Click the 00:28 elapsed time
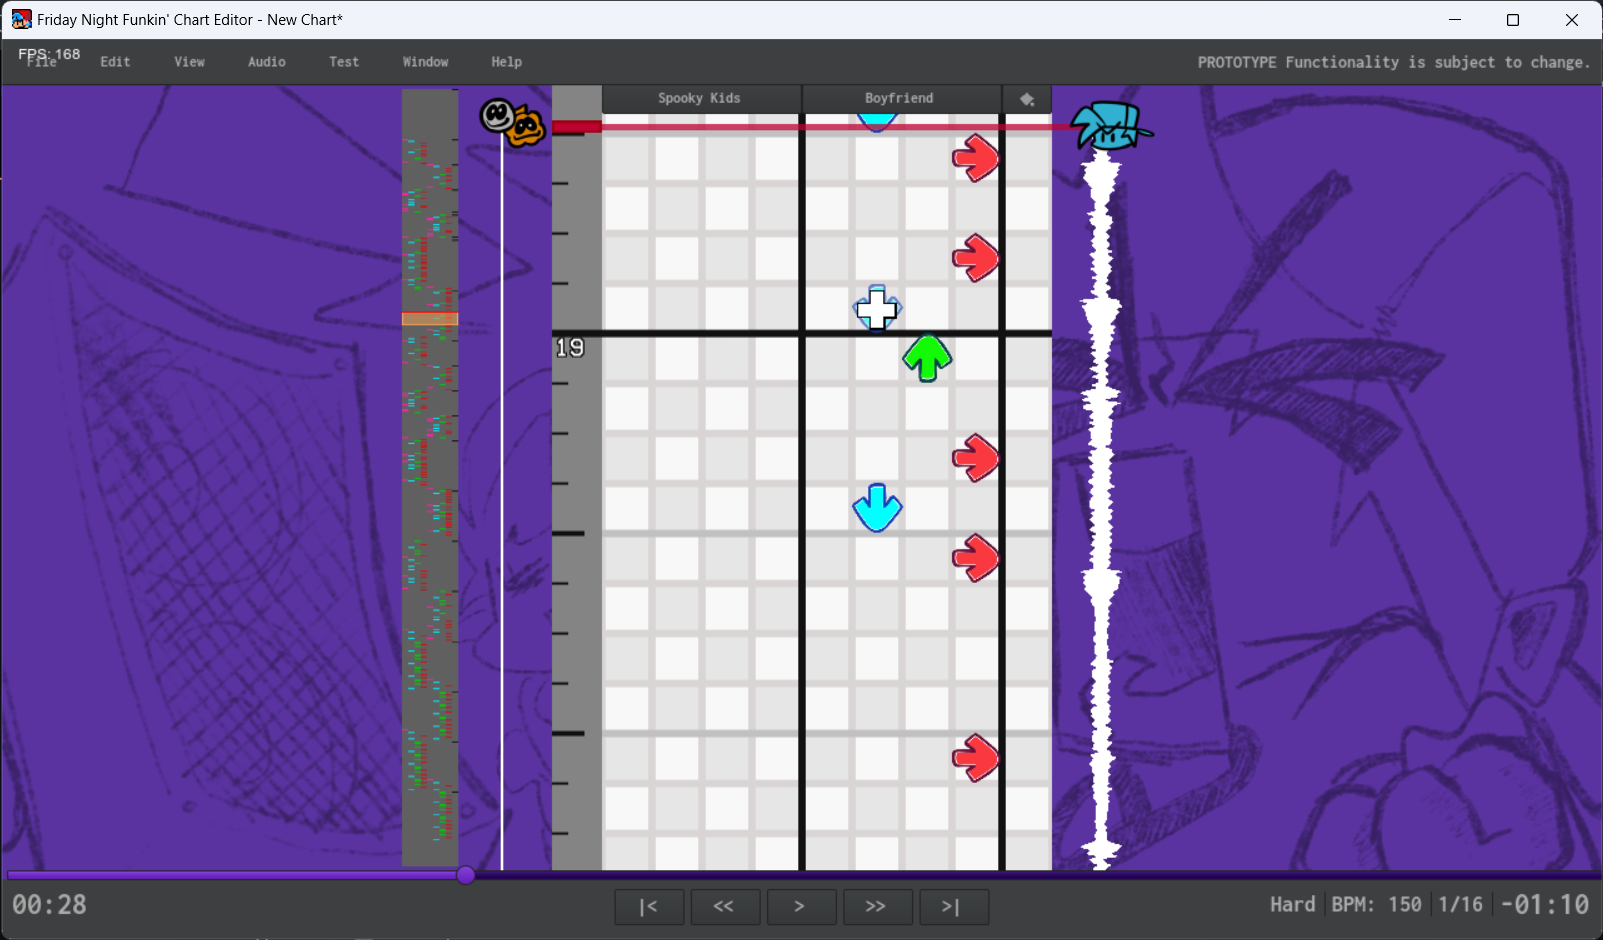Screen dimensions: 1603x940 click(x=49, y=905)
